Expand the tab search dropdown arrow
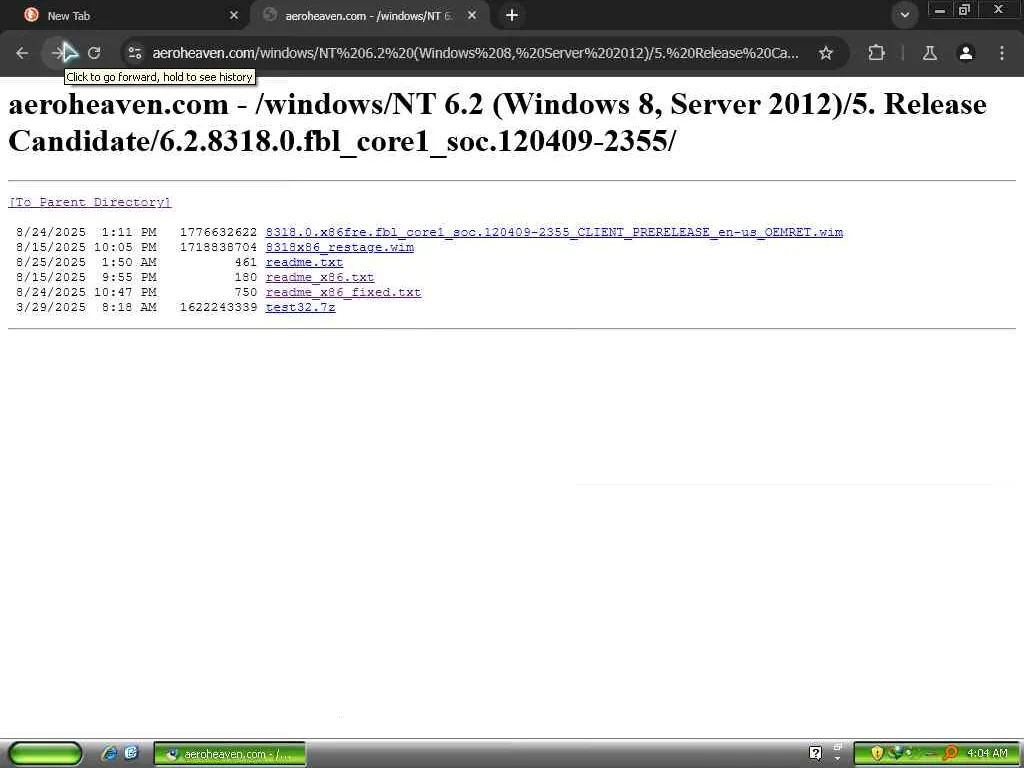The width and height of the screenshot is (1024, 768). coord(904,15)
